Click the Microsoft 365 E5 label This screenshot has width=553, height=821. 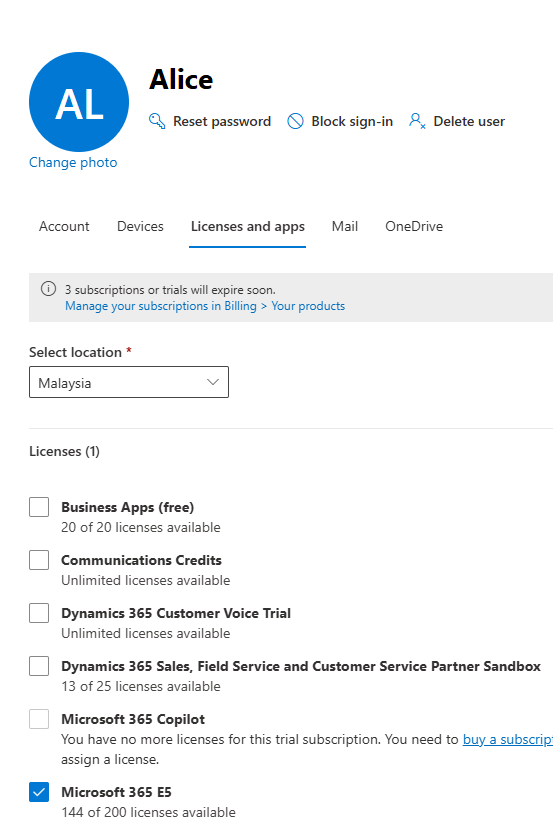(116, 792)
